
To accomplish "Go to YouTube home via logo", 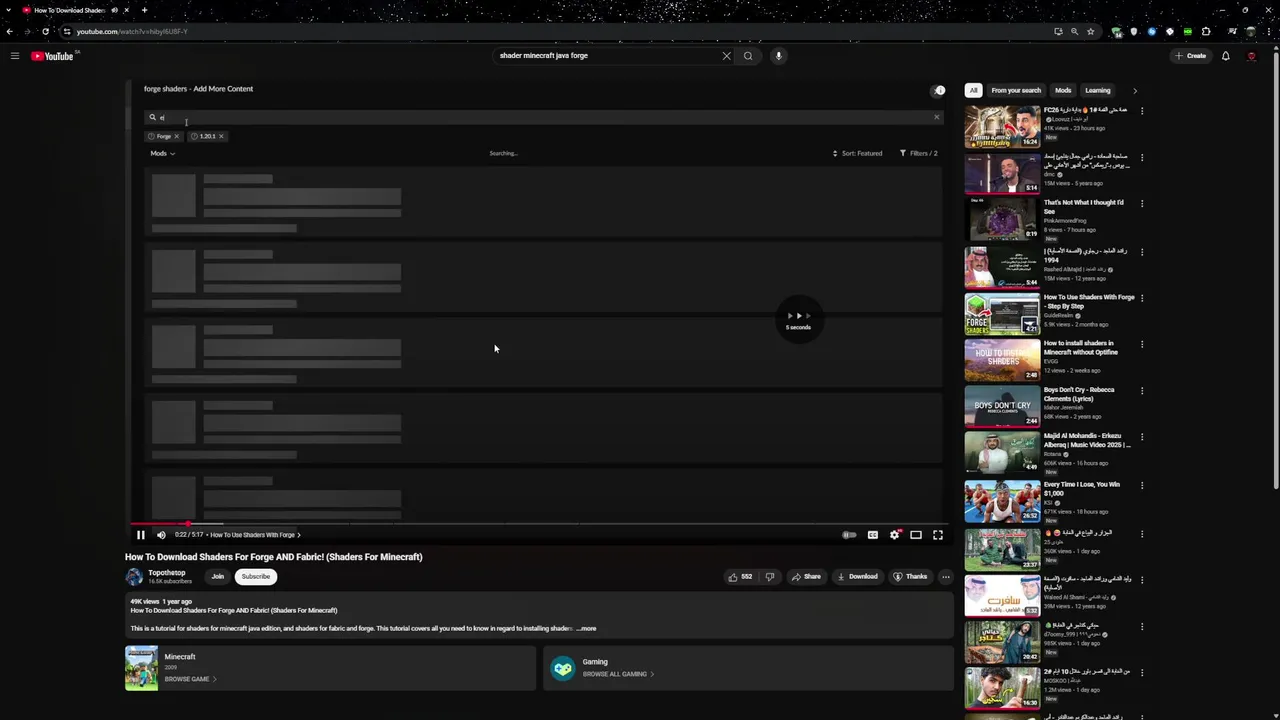I will coord(52,56).
